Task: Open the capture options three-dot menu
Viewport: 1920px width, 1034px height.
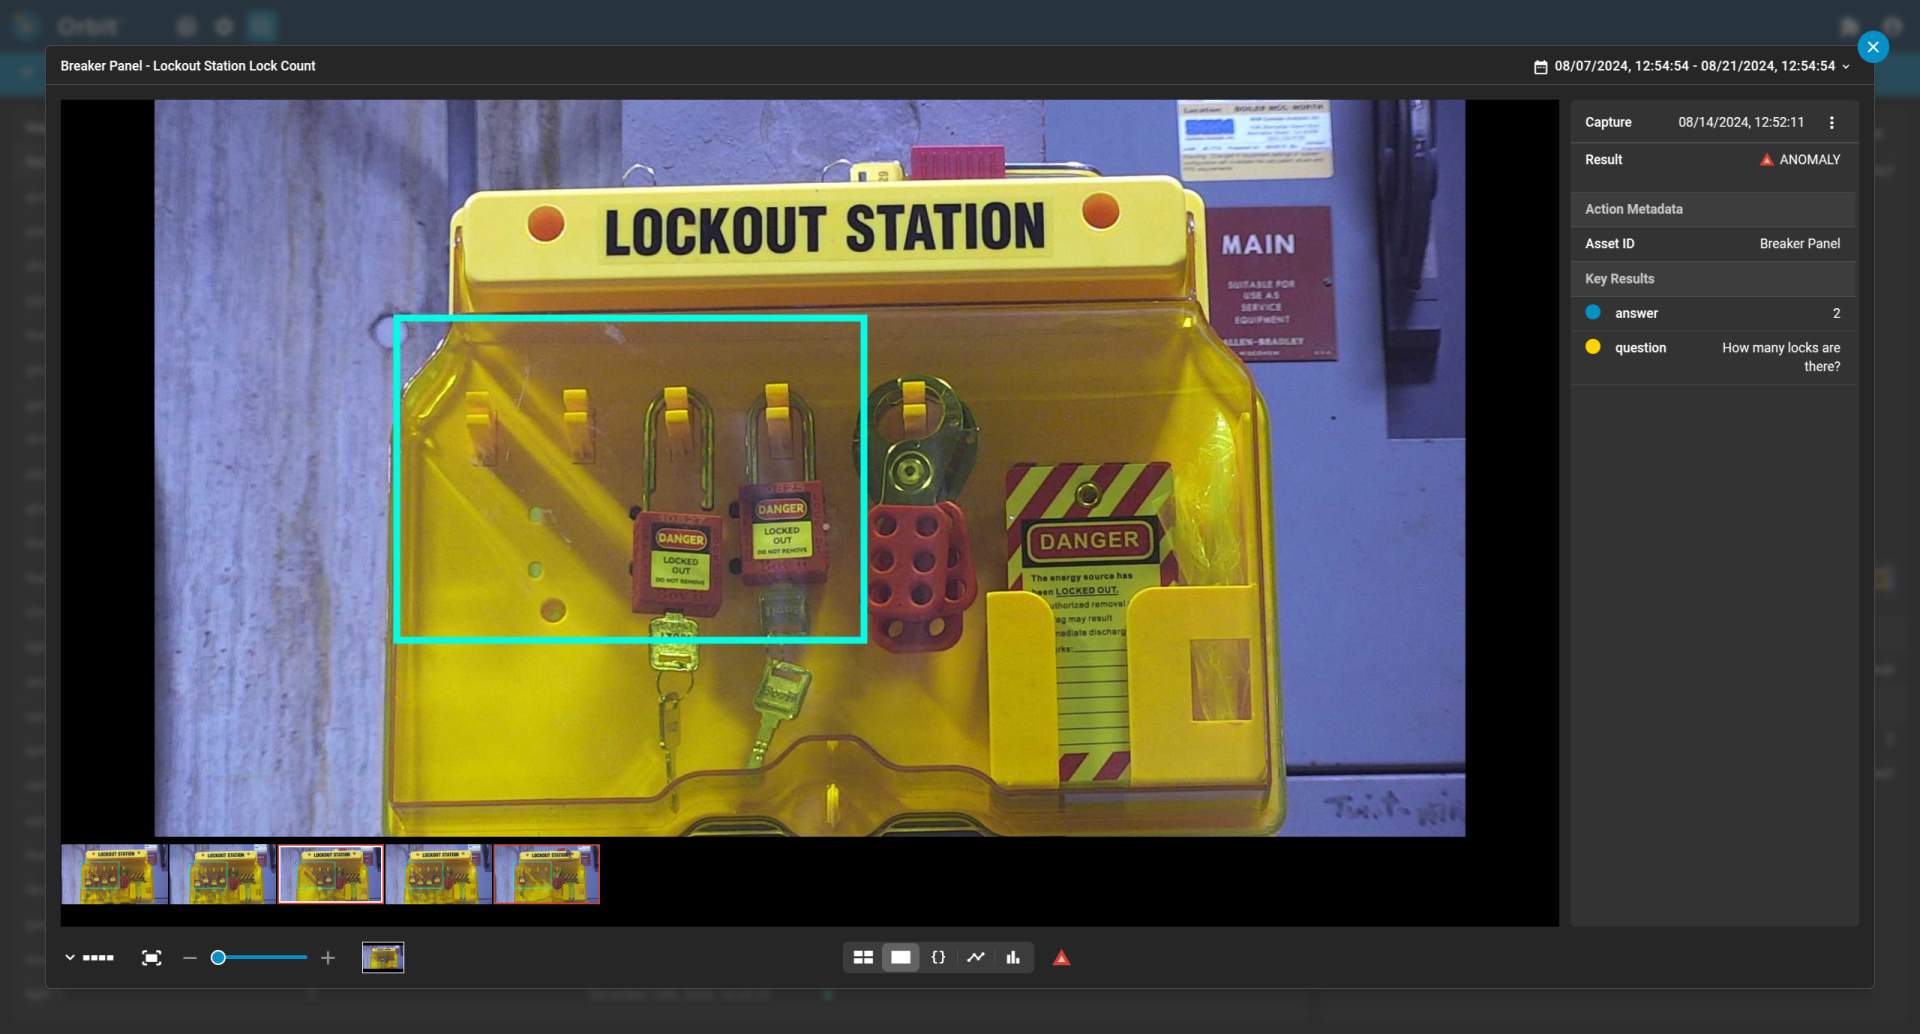Action: point(1831,123)
